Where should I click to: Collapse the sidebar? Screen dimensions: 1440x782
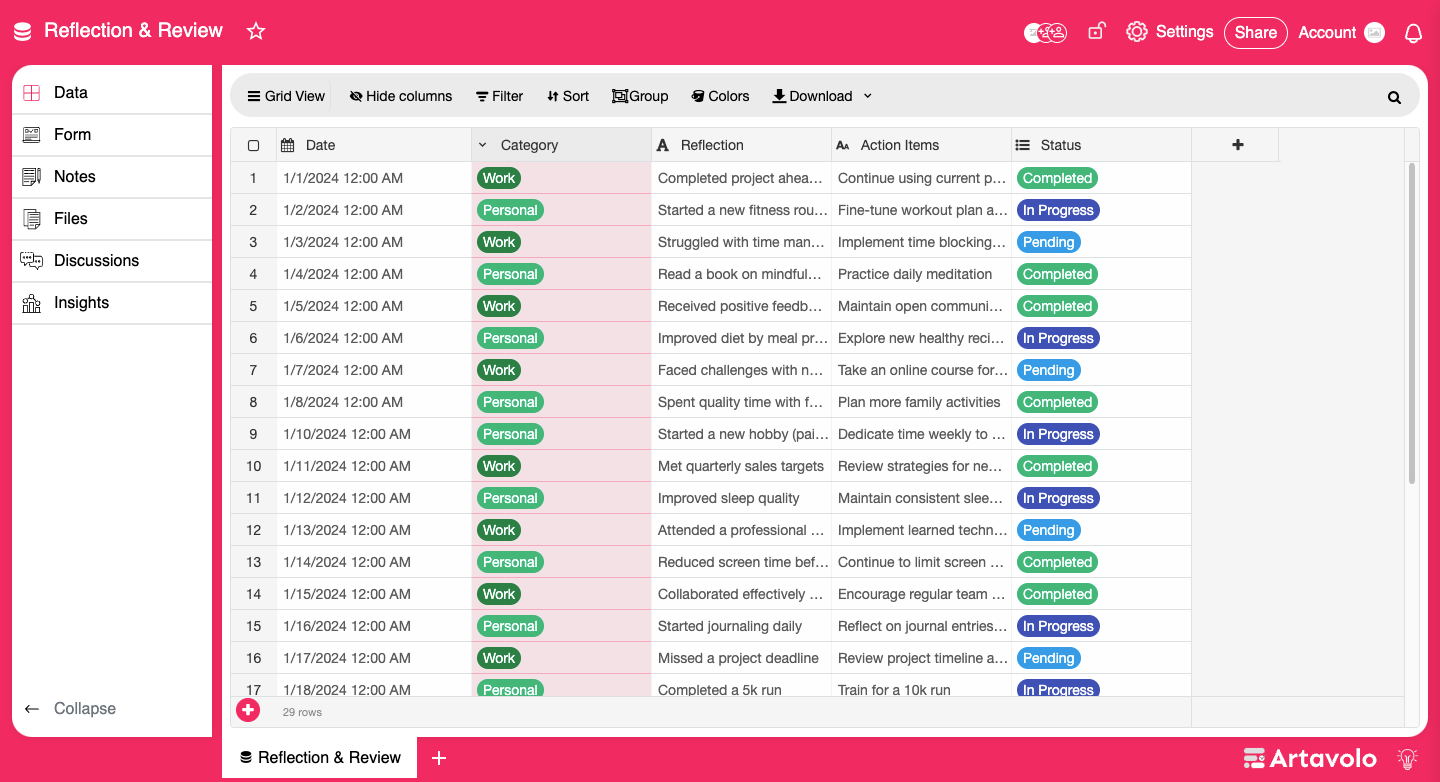tap(70, 708)
